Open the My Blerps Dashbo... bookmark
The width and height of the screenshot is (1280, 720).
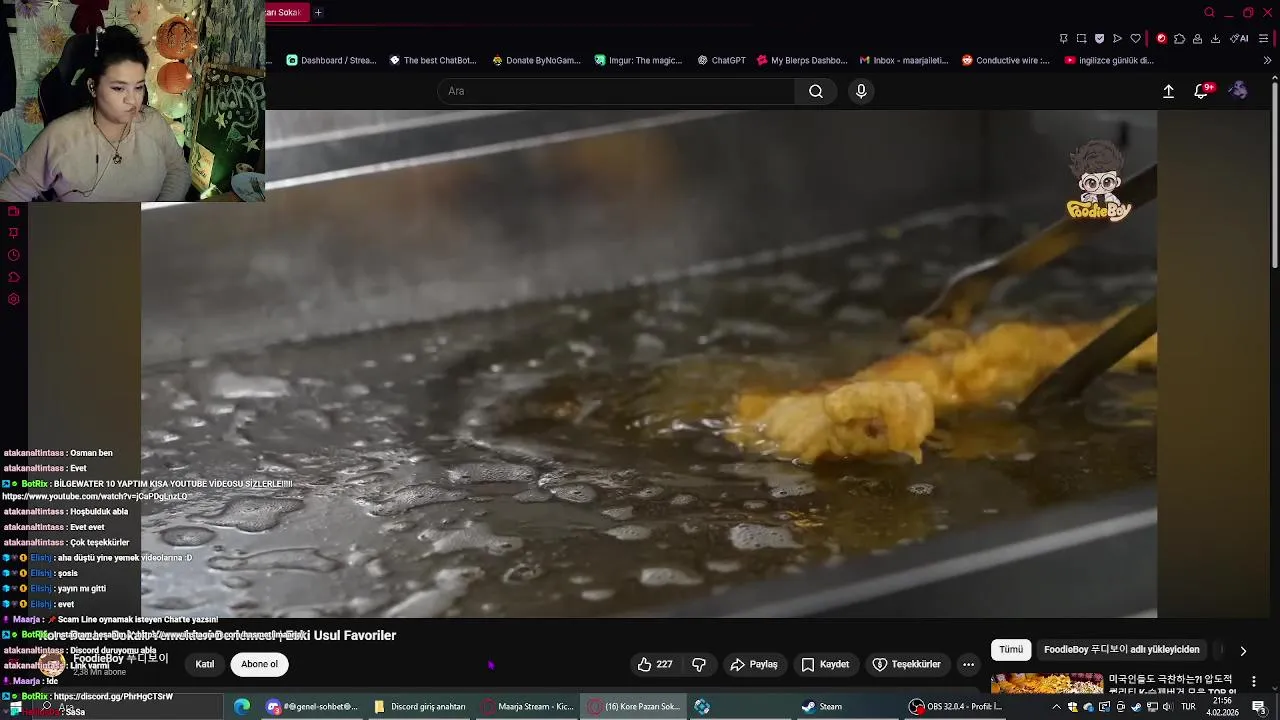[x=803, y=60]
